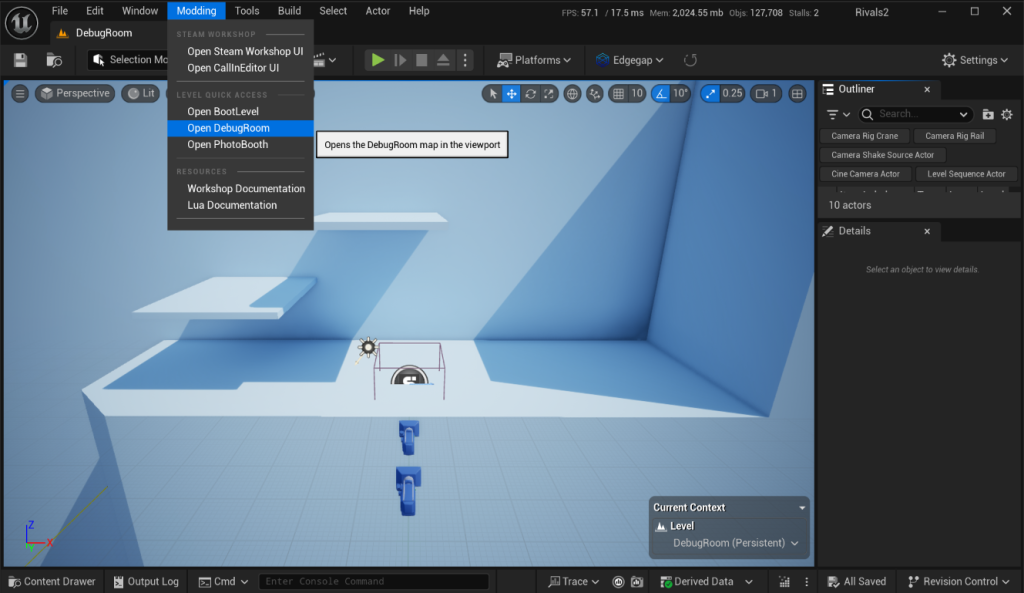Open the File menu
Image resolution: width=1024 pixels, height=593 pixels.
(x=59, y=11)
